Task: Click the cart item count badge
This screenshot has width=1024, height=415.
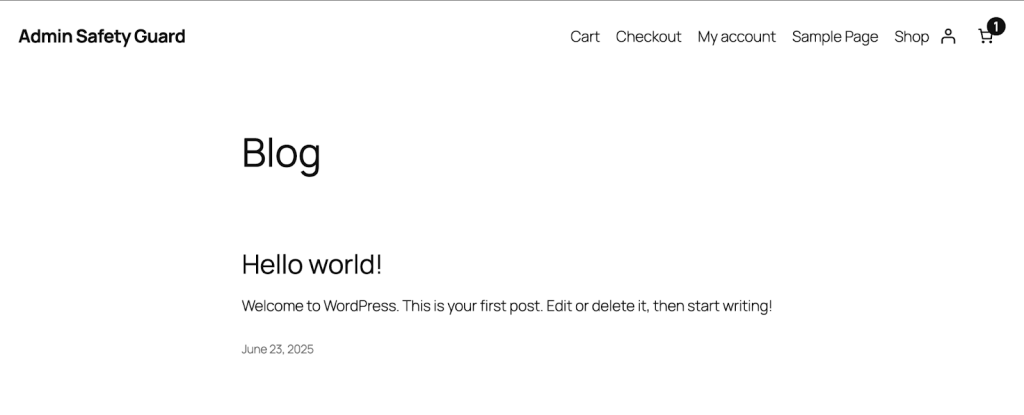Action: 995,26
